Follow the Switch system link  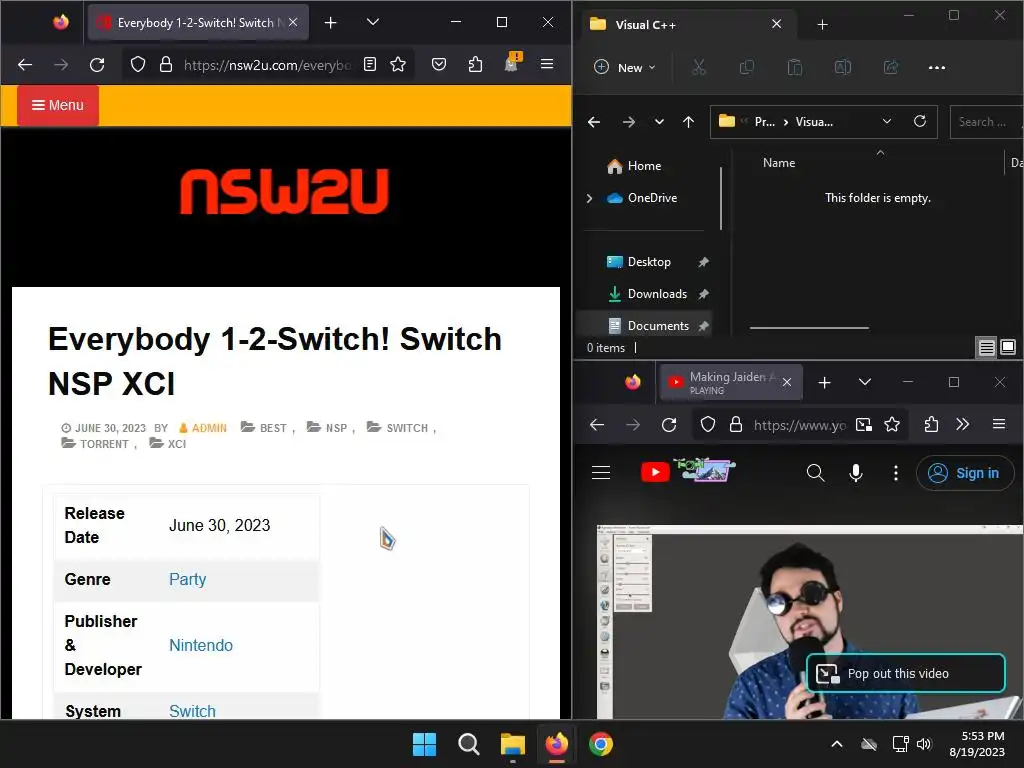point(192,711)
